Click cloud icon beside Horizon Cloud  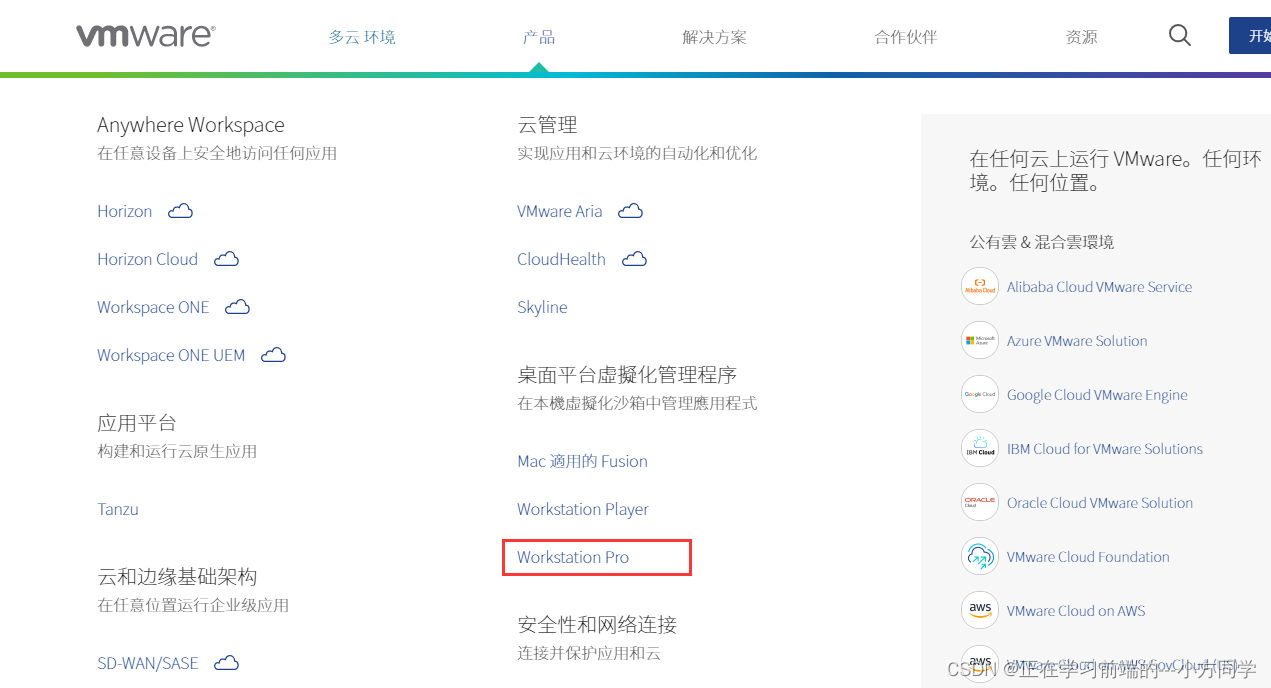click(227, 259)
